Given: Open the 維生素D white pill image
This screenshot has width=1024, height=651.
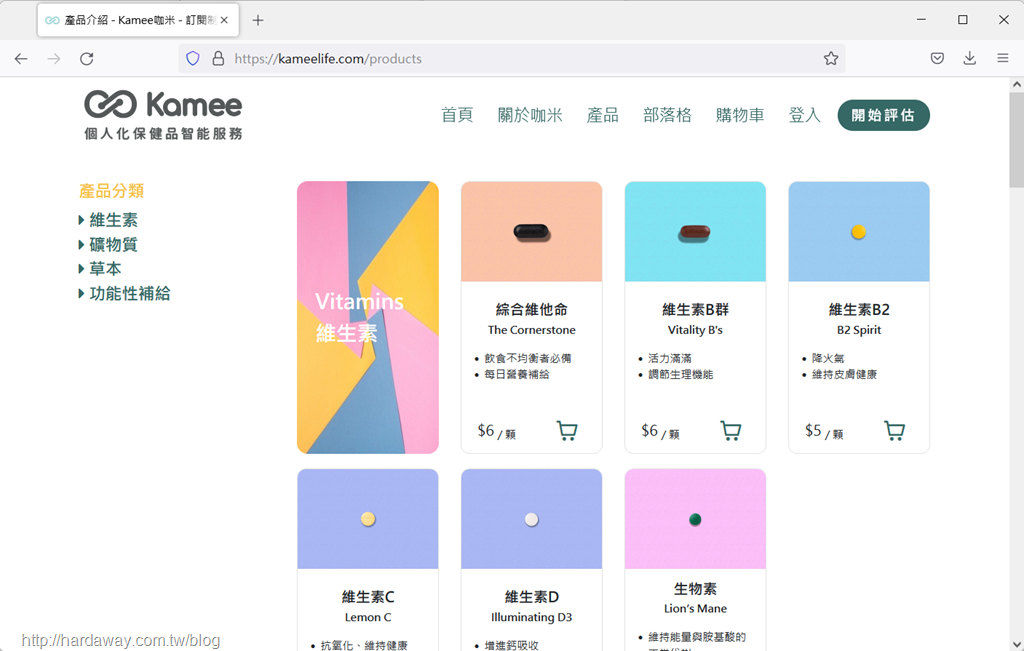Looking at the screenshot, I should (532, 519).
